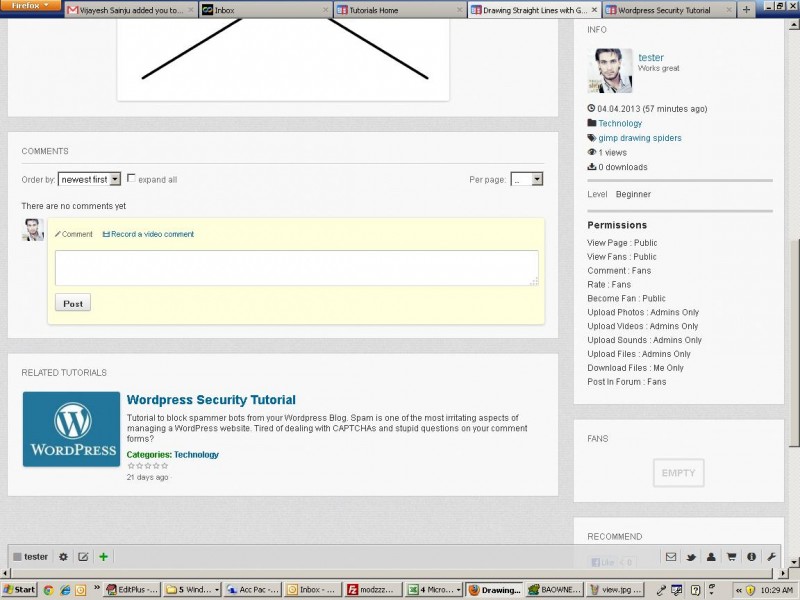
Task: Switch to the Inbox browser tab
Action: [266, 10]
